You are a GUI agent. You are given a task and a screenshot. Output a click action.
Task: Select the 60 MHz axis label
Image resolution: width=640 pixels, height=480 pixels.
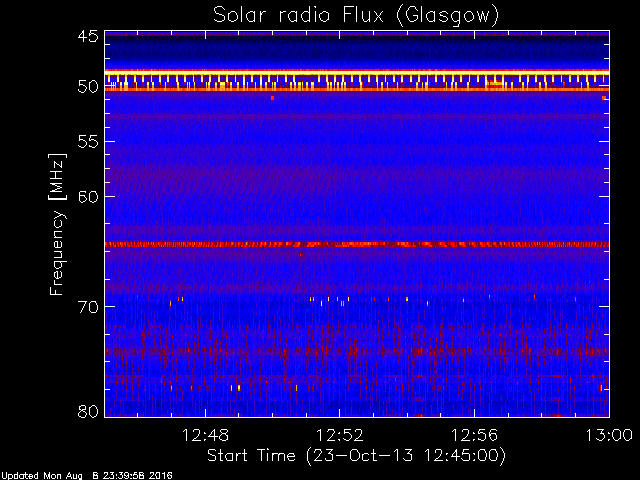88,196
